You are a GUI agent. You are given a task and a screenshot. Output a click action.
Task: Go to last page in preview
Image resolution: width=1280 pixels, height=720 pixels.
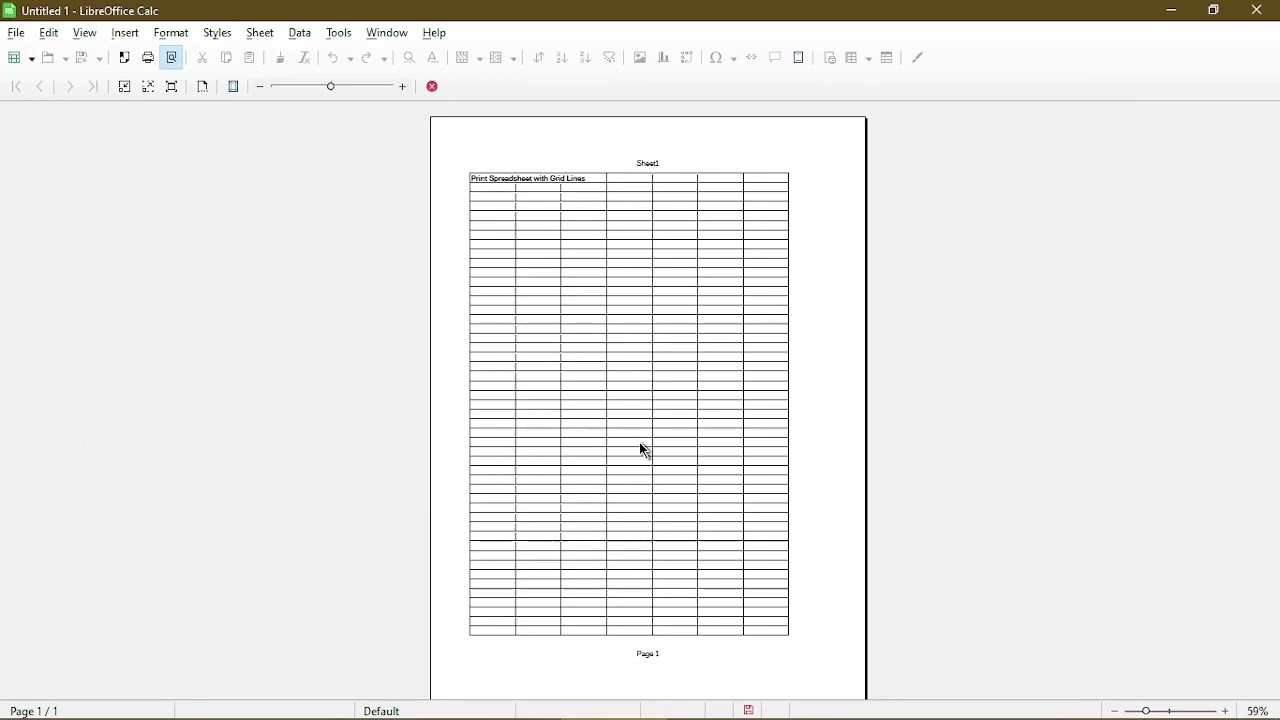click(93, 87)
